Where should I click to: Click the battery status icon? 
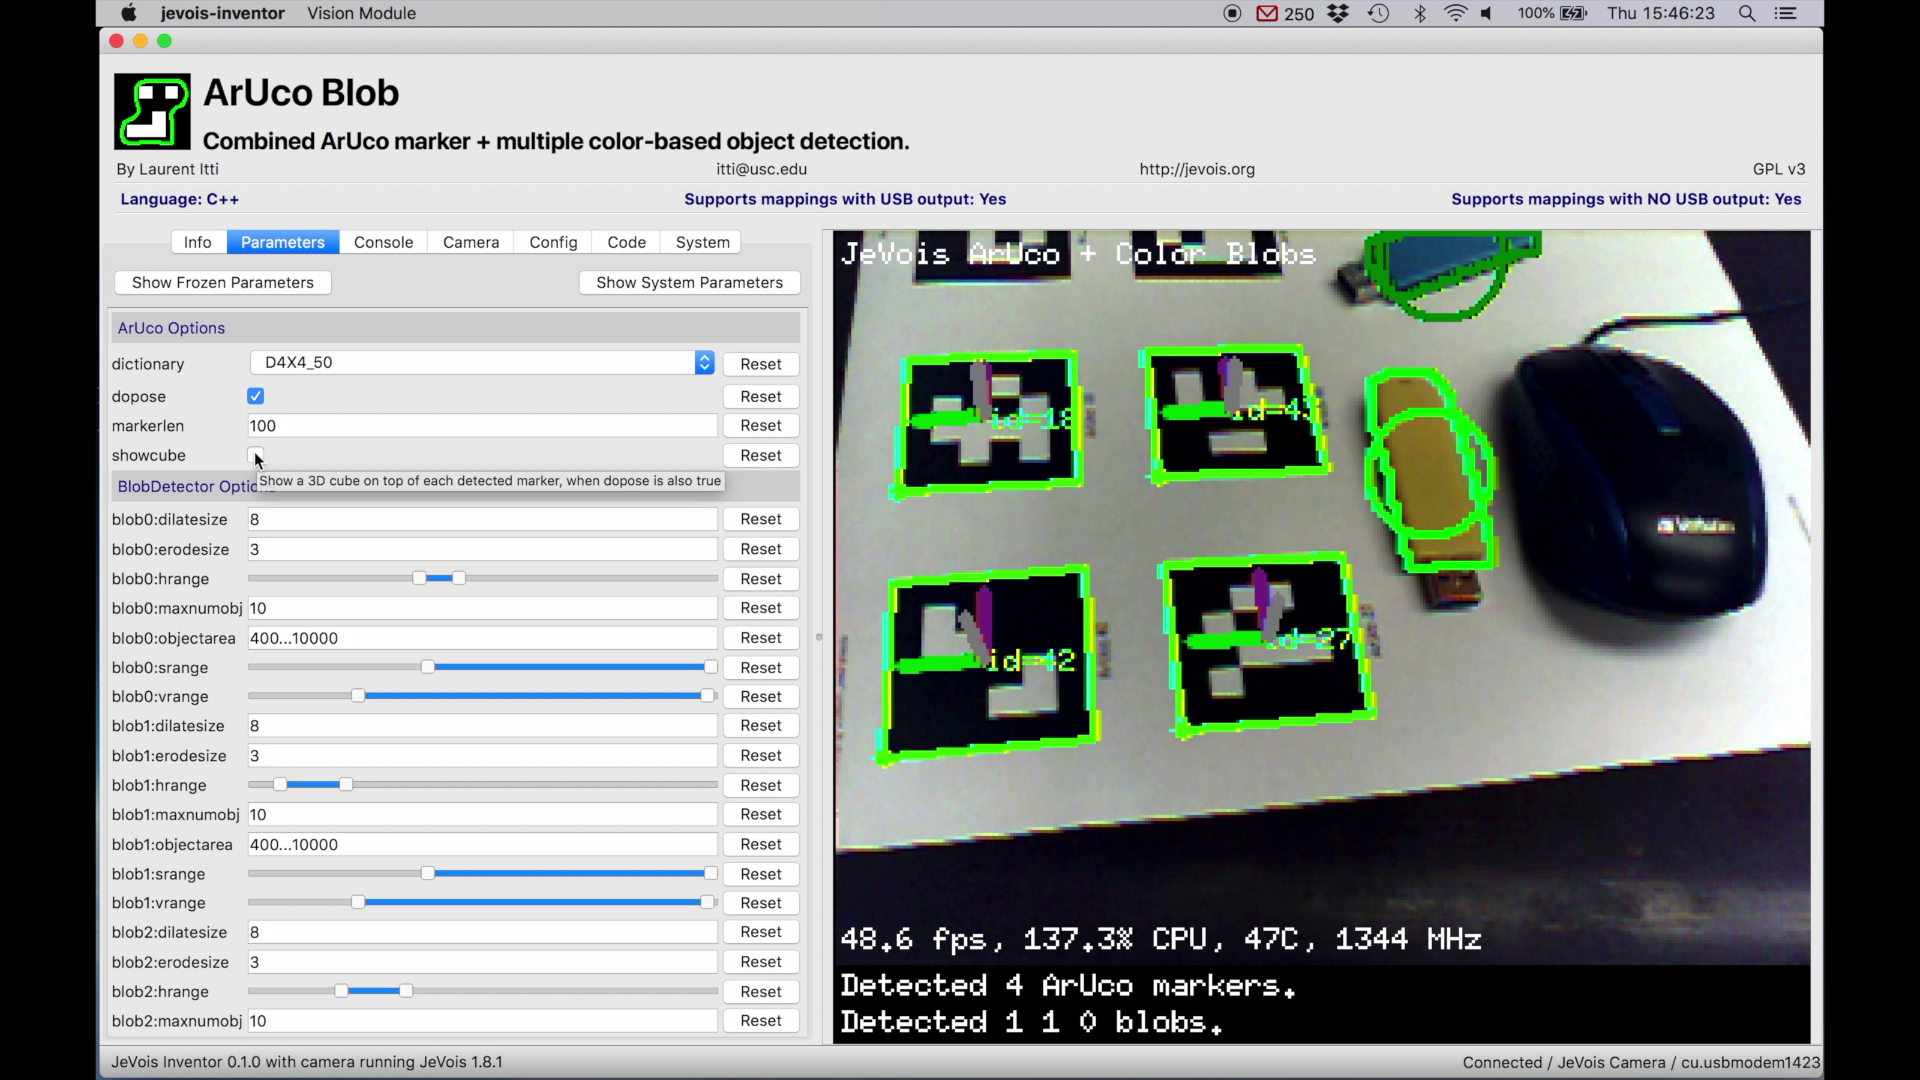tap(1574, 13)
